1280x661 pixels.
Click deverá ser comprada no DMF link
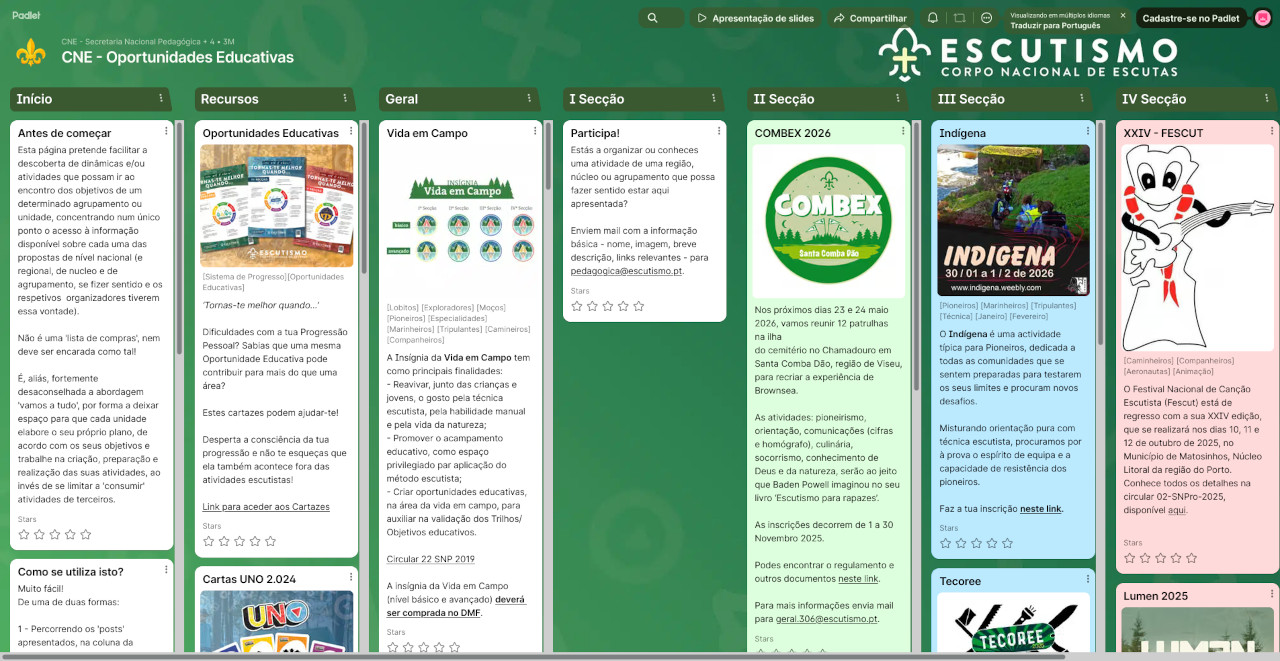point(456,606)
